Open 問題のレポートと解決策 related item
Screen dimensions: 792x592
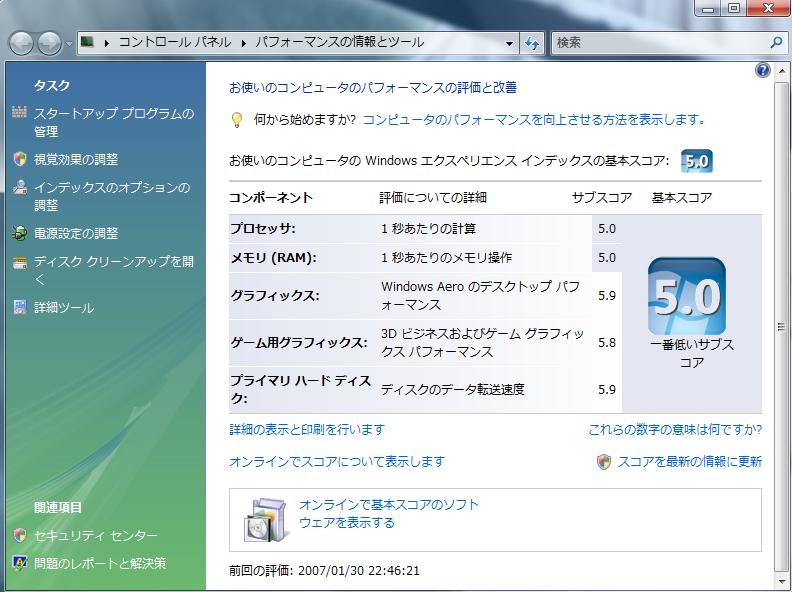(x=100, y=563)
